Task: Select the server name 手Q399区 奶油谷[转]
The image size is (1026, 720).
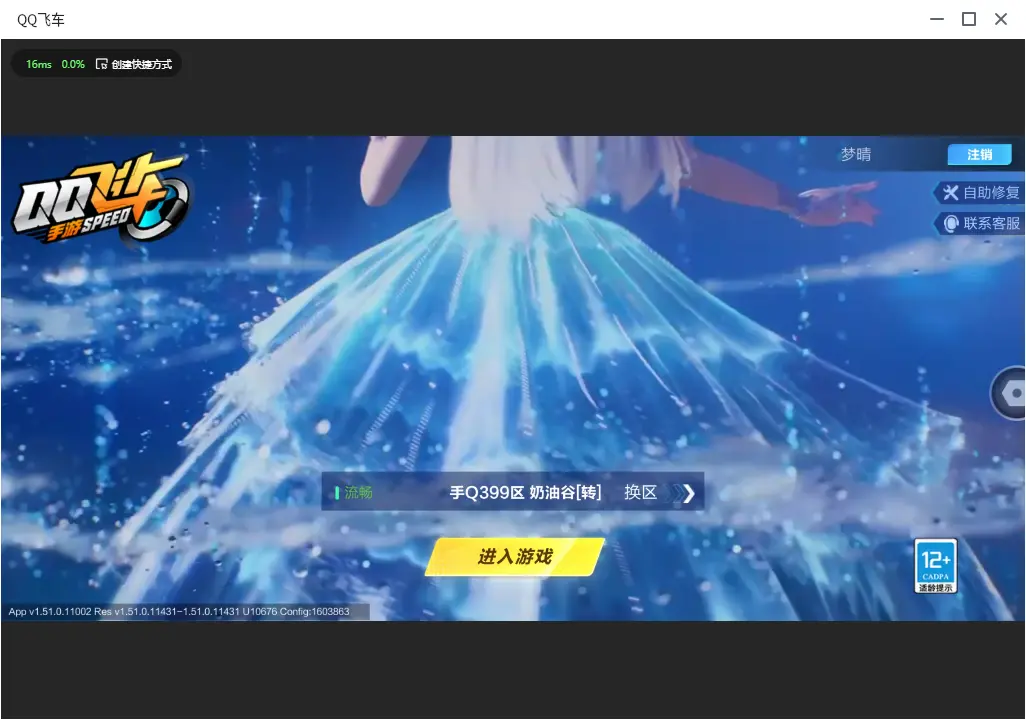Action: click(x=525, y=492)
